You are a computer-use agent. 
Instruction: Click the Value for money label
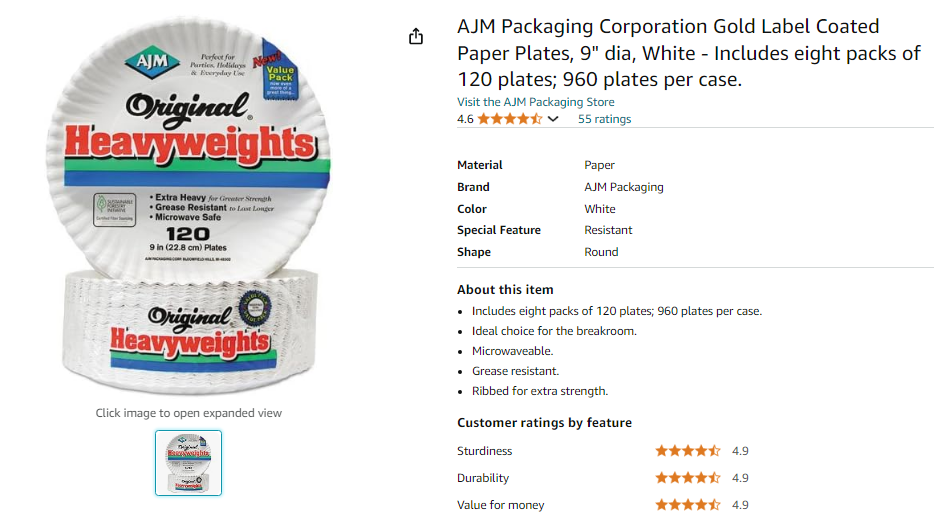pyautogui.click(x=500, y=504)
